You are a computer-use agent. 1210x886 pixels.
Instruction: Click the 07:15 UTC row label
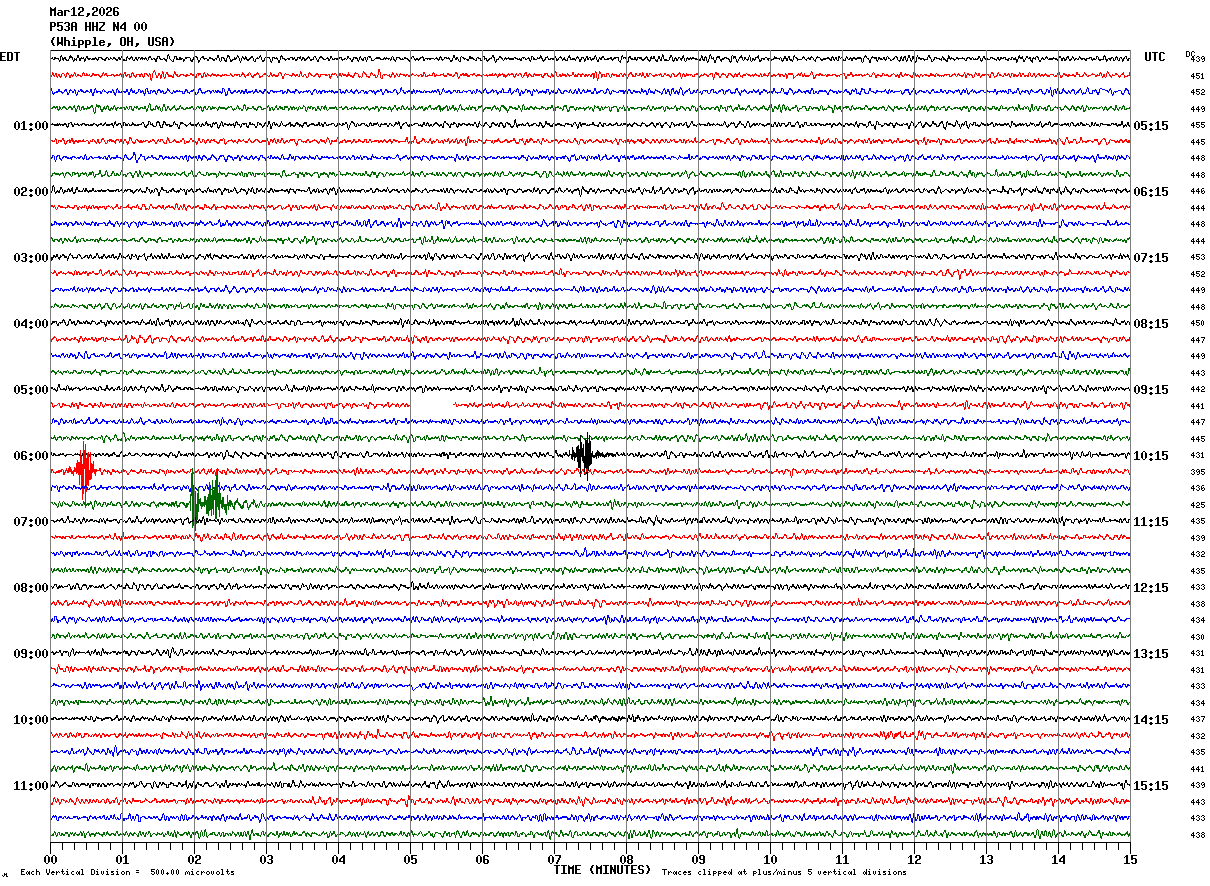click(1151, 258)
